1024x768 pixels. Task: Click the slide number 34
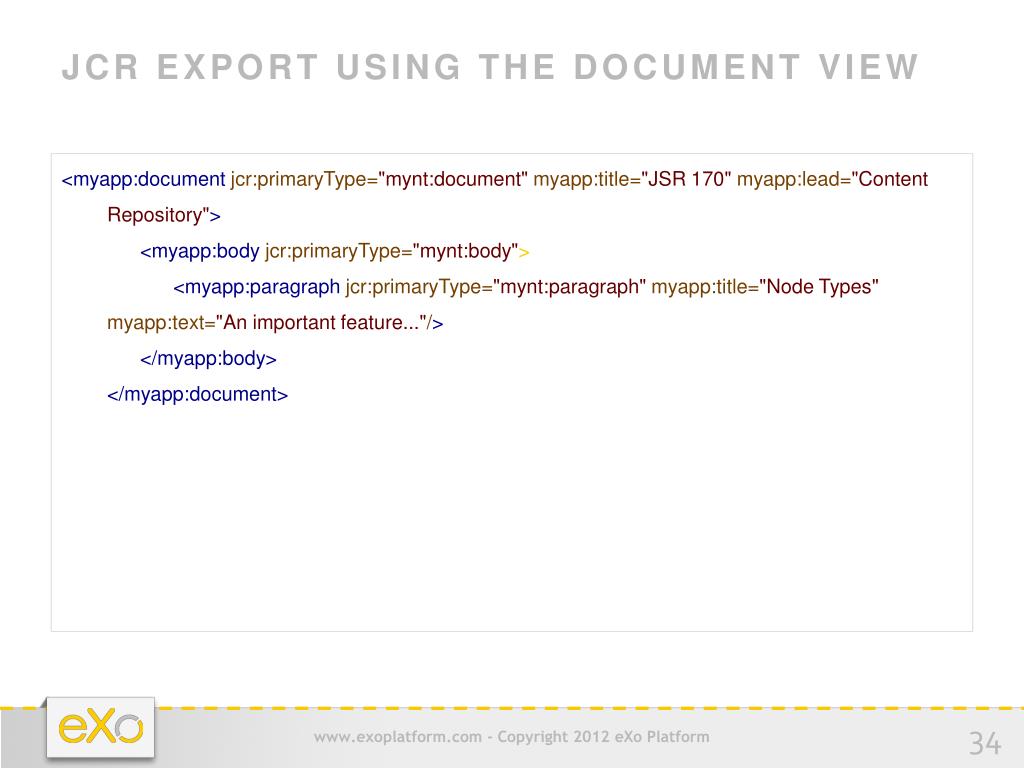click(984, 743)
